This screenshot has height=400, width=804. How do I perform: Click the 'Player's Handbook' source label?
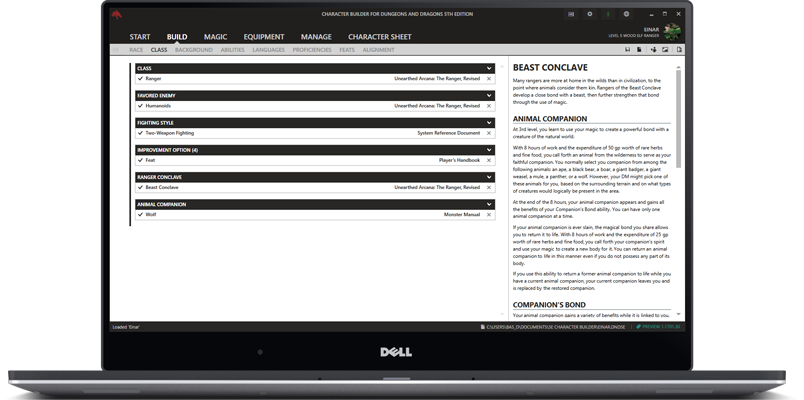click(459, 161)
